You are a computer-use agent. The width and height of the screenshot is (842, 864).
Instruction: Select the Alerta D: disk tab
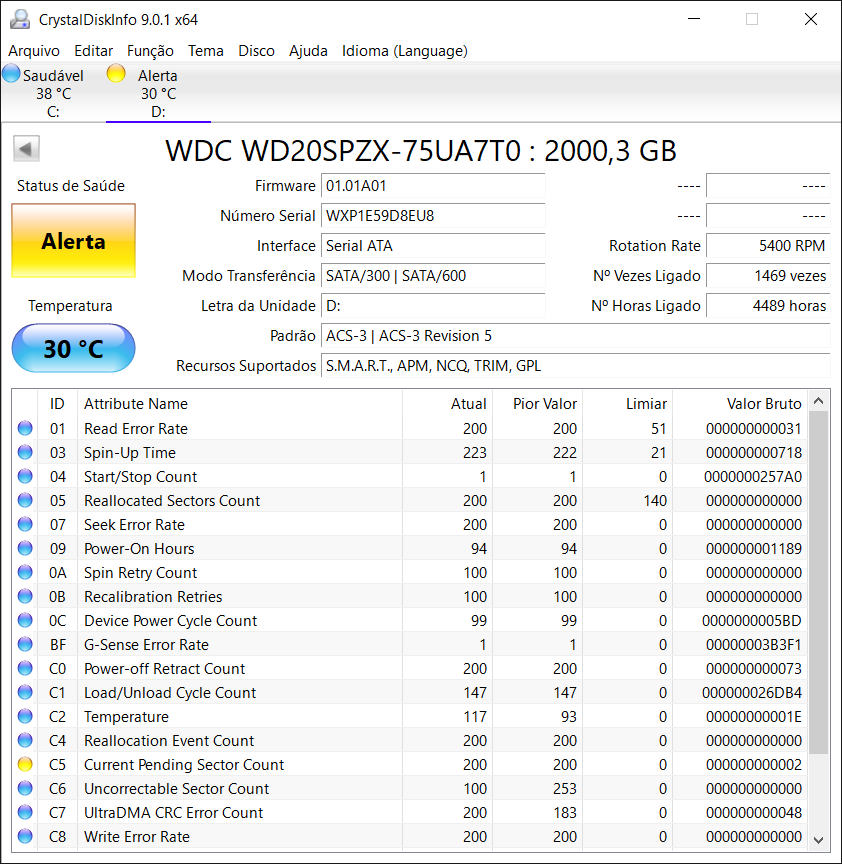(158, 93)
